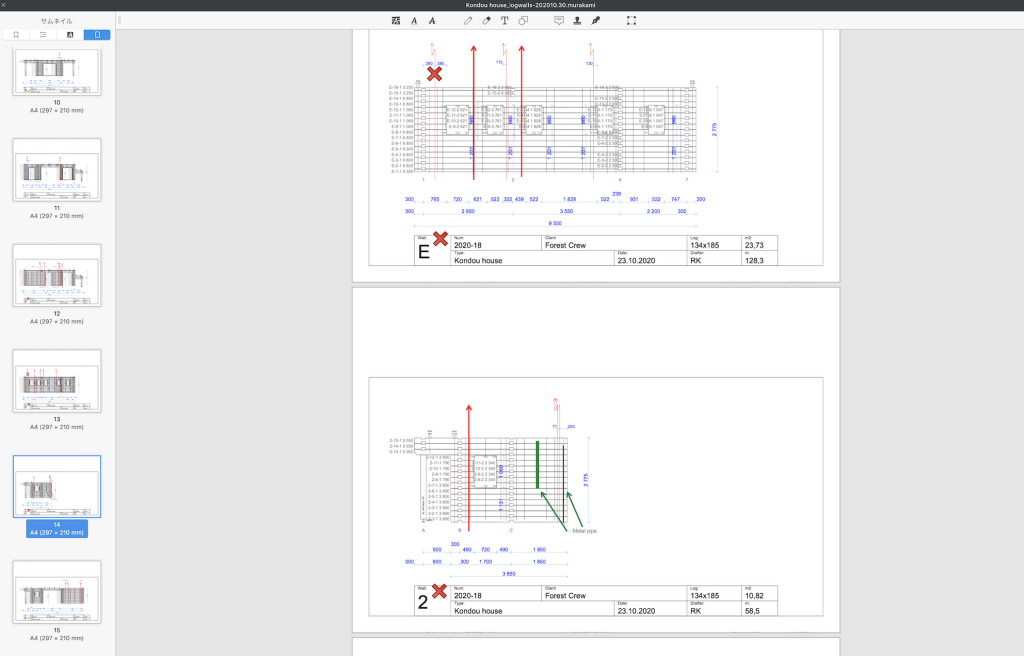
Task: Click 'Forest Crew' in wall E title block
Action: coord(566,246)
